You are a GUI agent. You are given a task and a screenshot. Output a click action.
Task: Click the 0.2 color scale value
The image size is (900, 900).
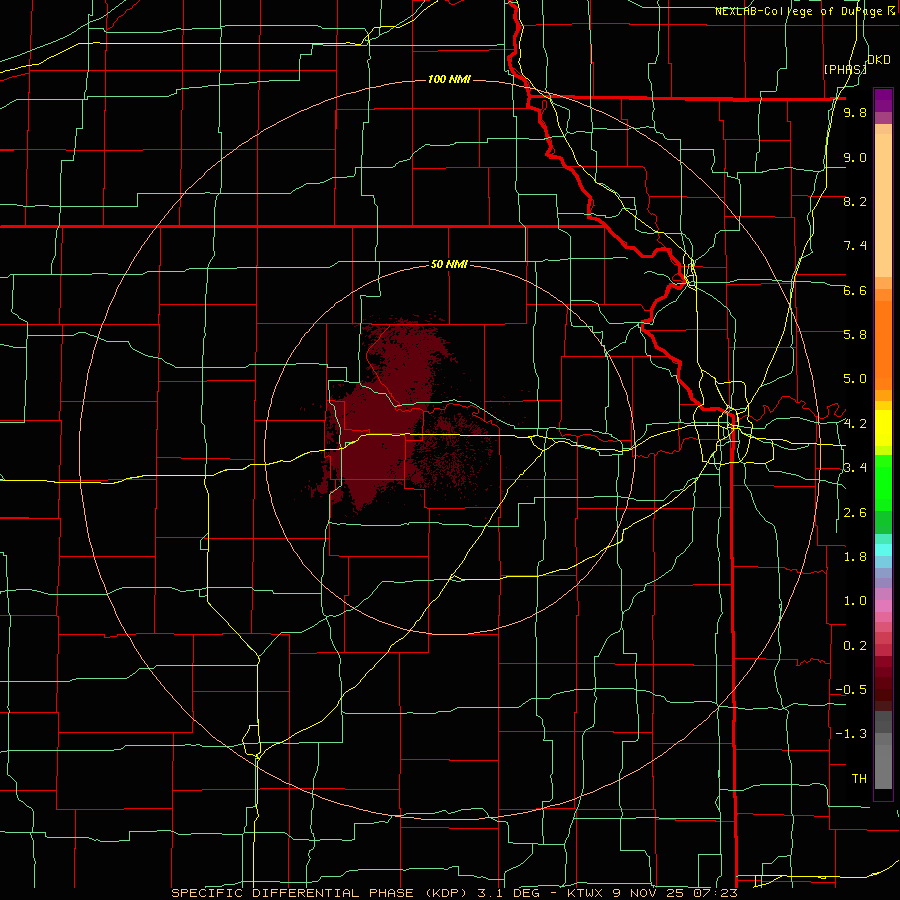[x=855, y=646]
